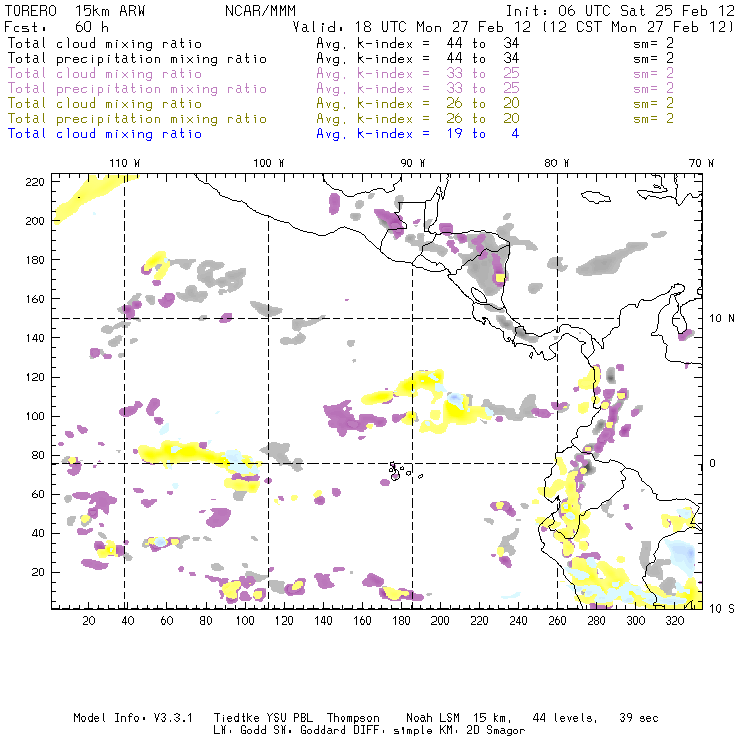The image size is (740, 740).
Task: Click "100" on the vertical axis
Action: click(x=35, y=416)
